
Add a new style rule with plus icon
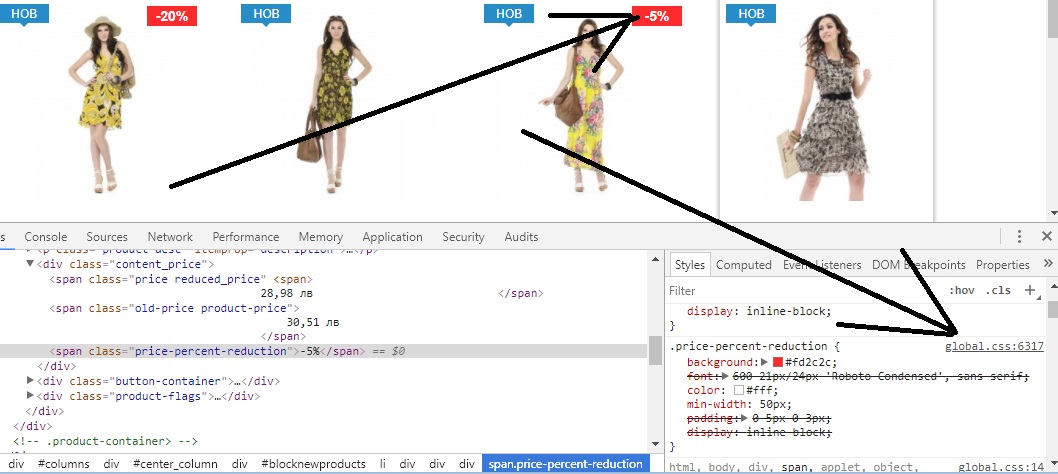click(1030, 290)
